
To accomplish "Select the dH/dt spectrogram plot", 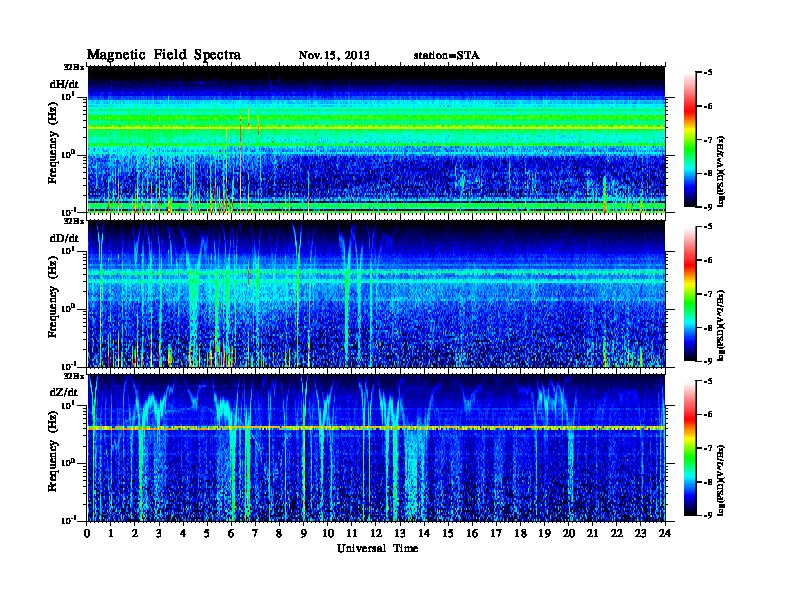I will (x=376, y=139).
